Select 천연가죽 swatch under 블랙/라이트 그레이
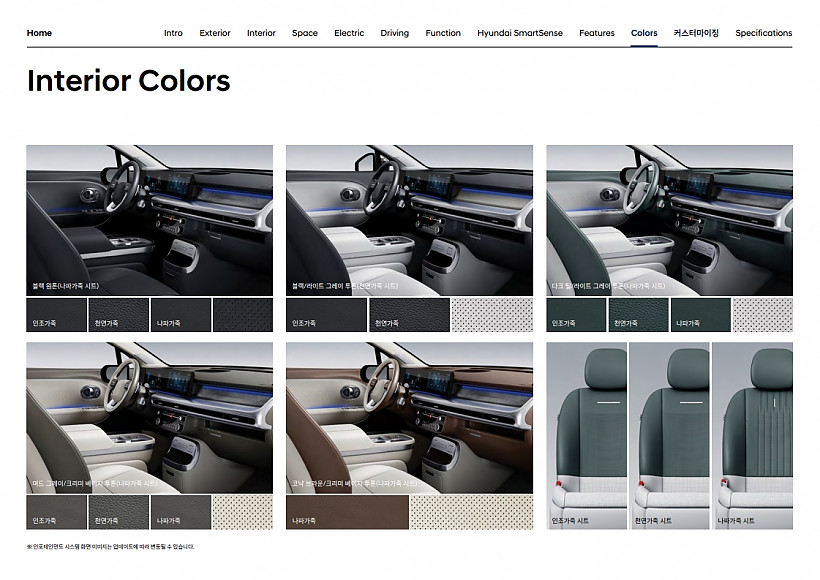 tap(409, 315)
